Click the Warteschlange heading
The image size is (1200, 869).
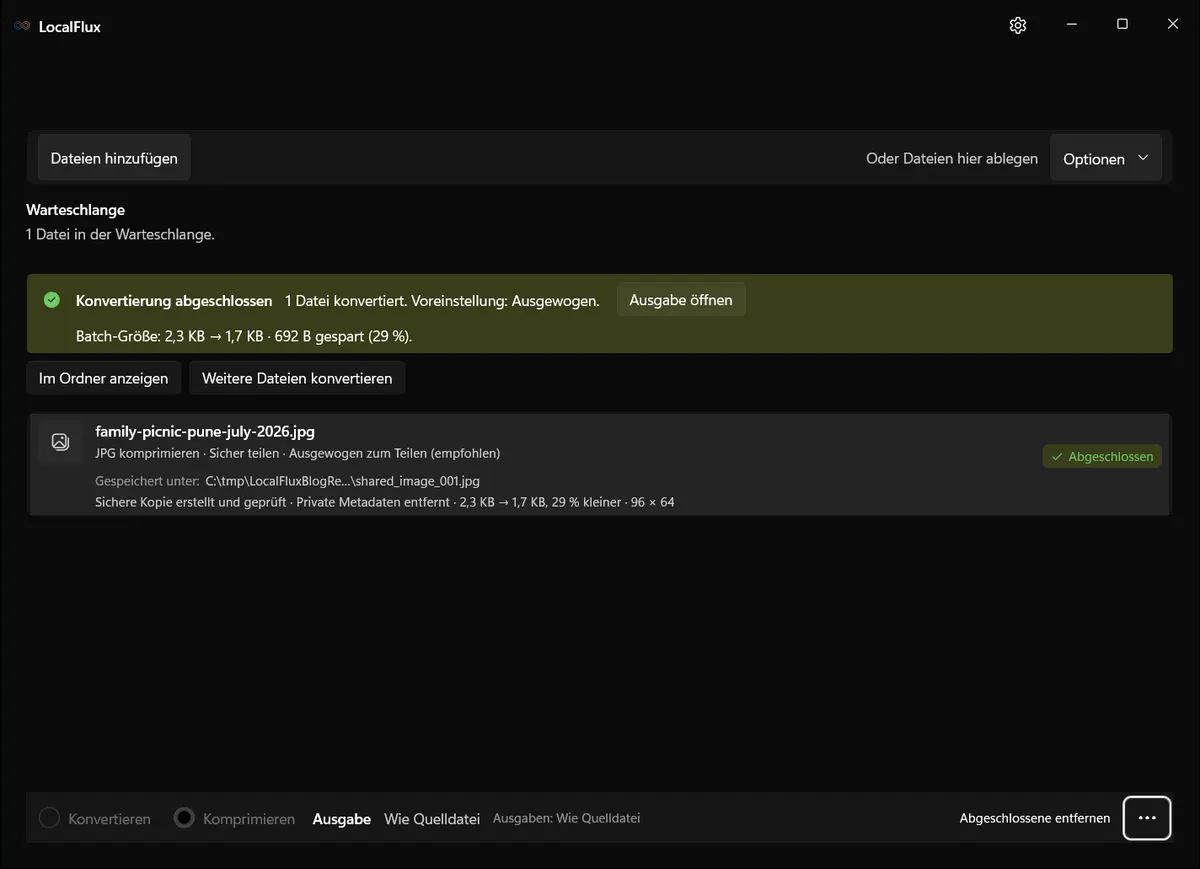point(76,210)
